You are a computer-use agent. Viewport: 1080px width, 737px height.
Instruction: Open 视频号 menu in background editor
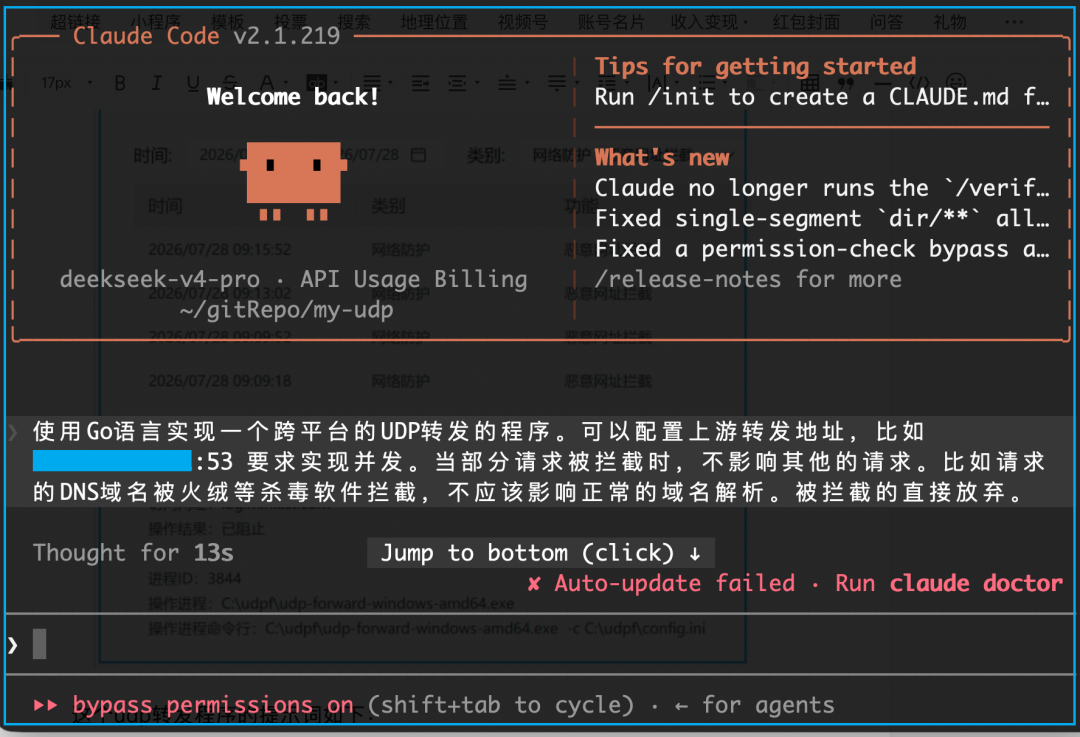tap(523, 22)
